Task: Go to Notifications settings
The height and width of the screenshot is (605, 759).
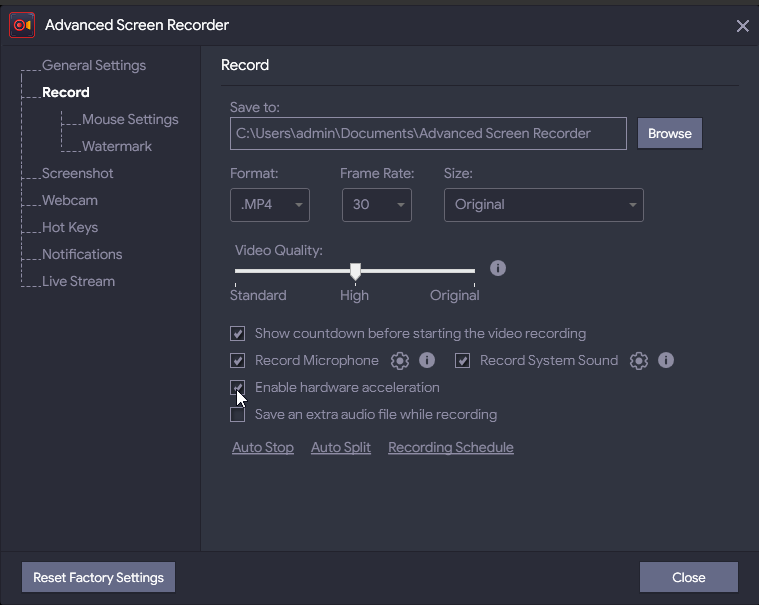Action: tap(82, 254)
